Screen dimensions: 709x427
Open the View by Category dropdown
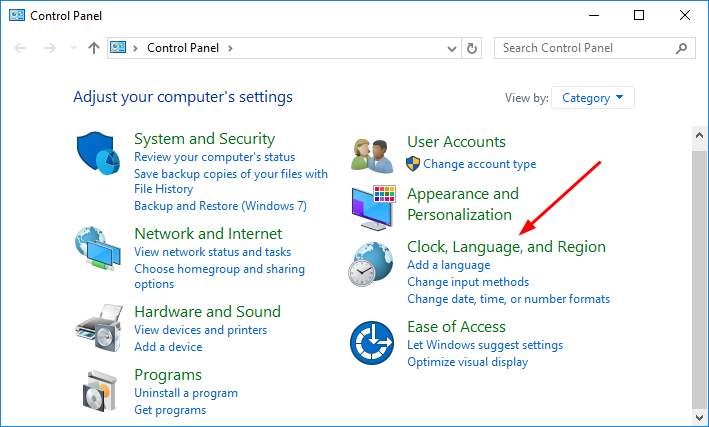click(593, 98)
